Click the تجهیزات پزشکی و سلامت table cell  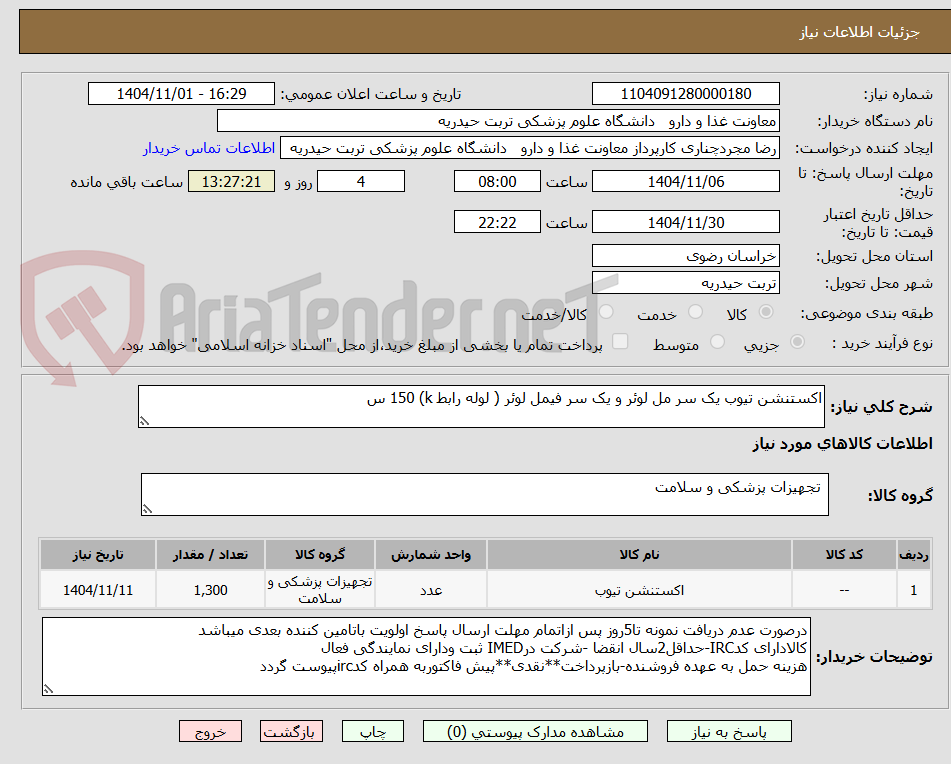(320, 590)
